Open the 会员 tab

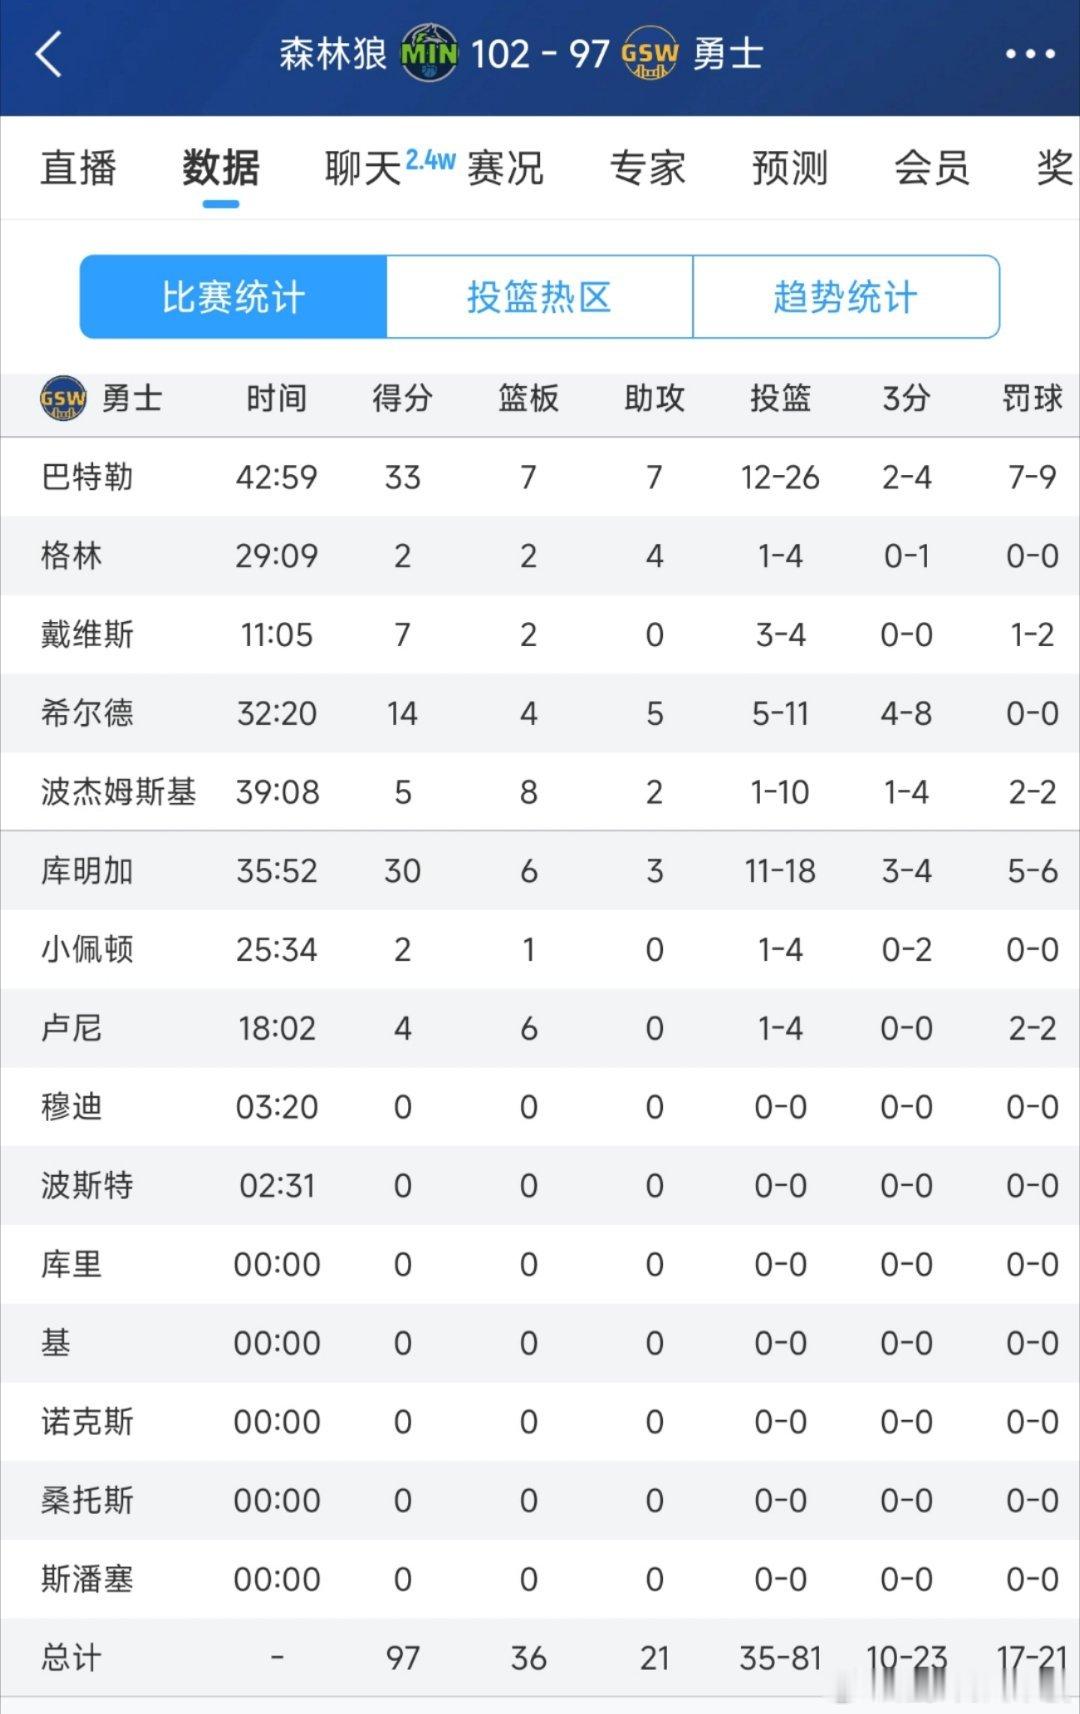tap(932, 167)
